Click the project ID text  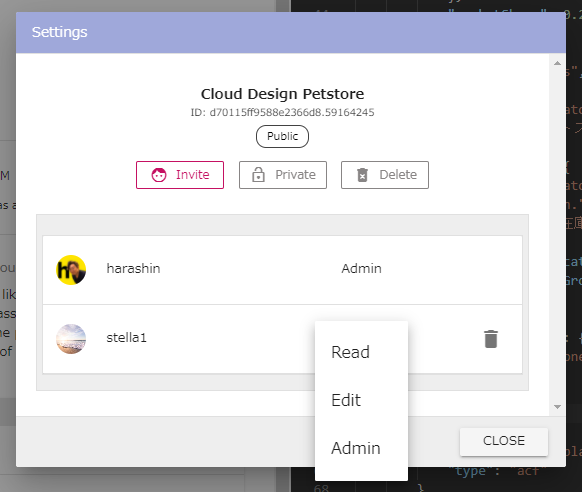point(282,112)
